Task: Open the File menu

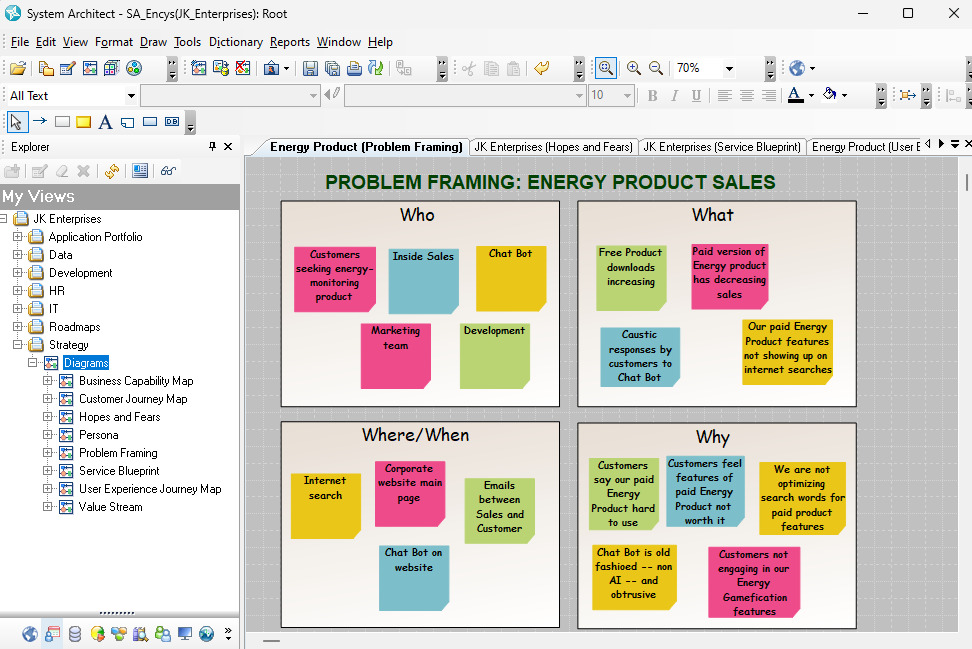Action: coord(20,42)
